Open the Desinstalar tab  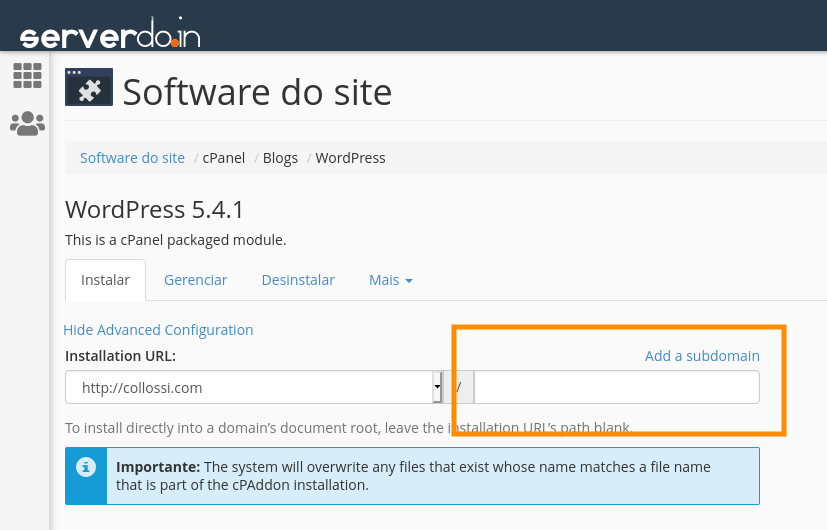click(x=298, y=280)
